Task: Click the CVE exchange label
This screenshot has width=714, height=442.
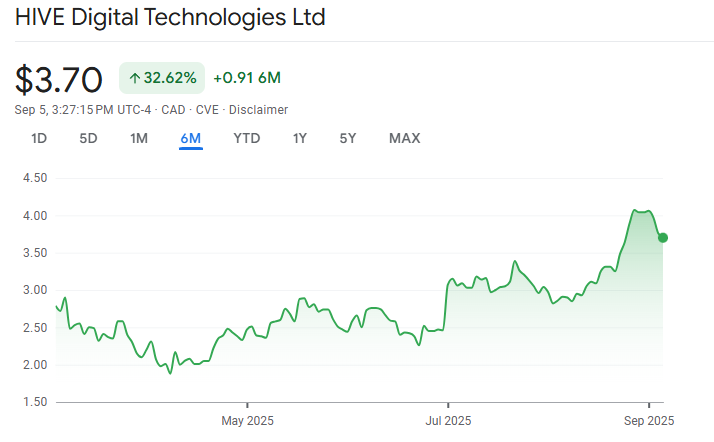Action: coord(207,110)
